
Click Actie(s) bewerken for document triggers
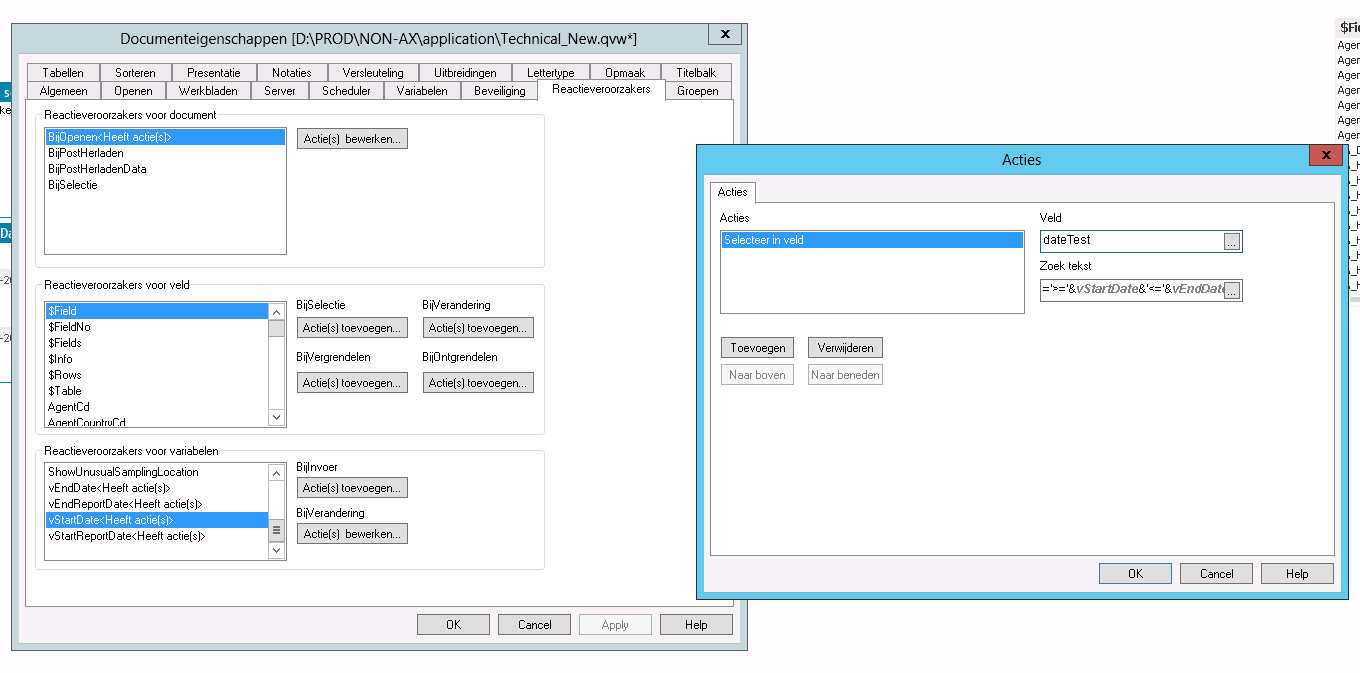[352, 139]
